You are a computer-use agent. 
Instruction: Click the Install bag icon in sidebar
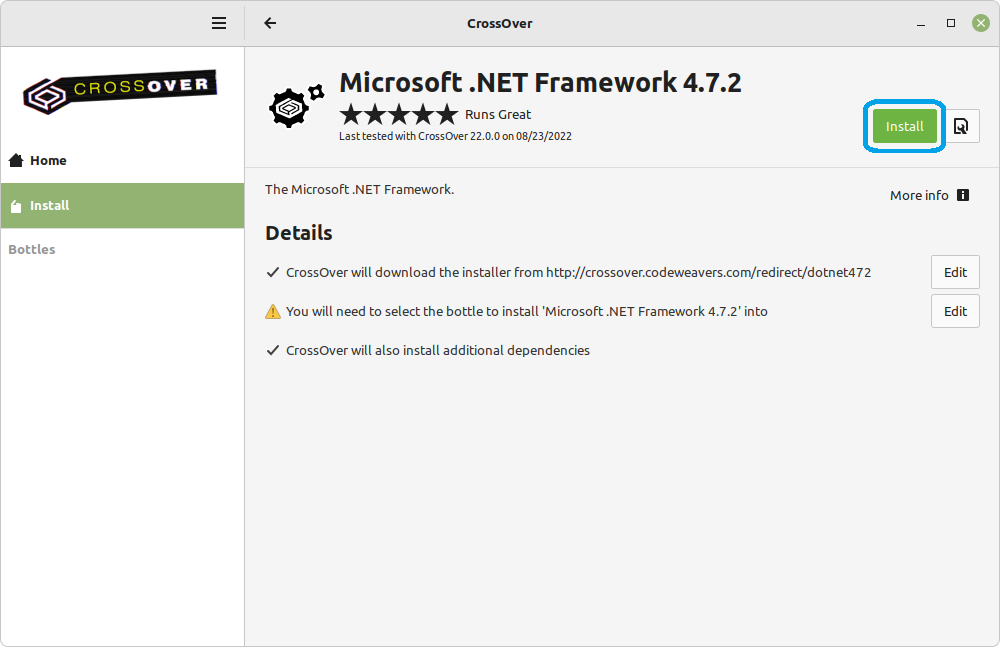(17, 206)
